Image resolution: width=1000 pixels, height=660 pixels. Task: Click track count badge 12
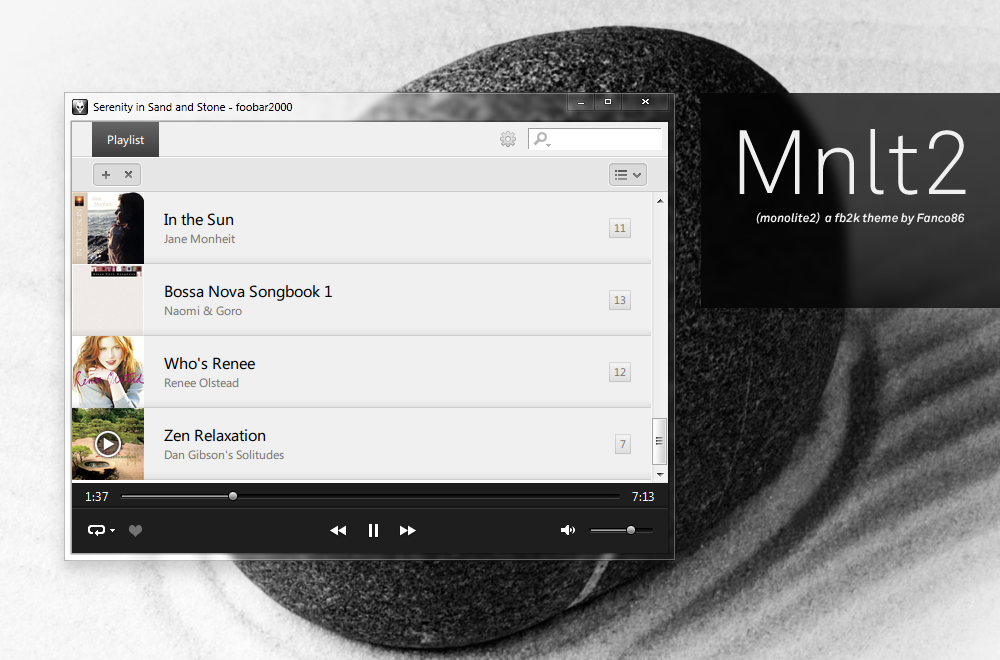pos(620,372)
